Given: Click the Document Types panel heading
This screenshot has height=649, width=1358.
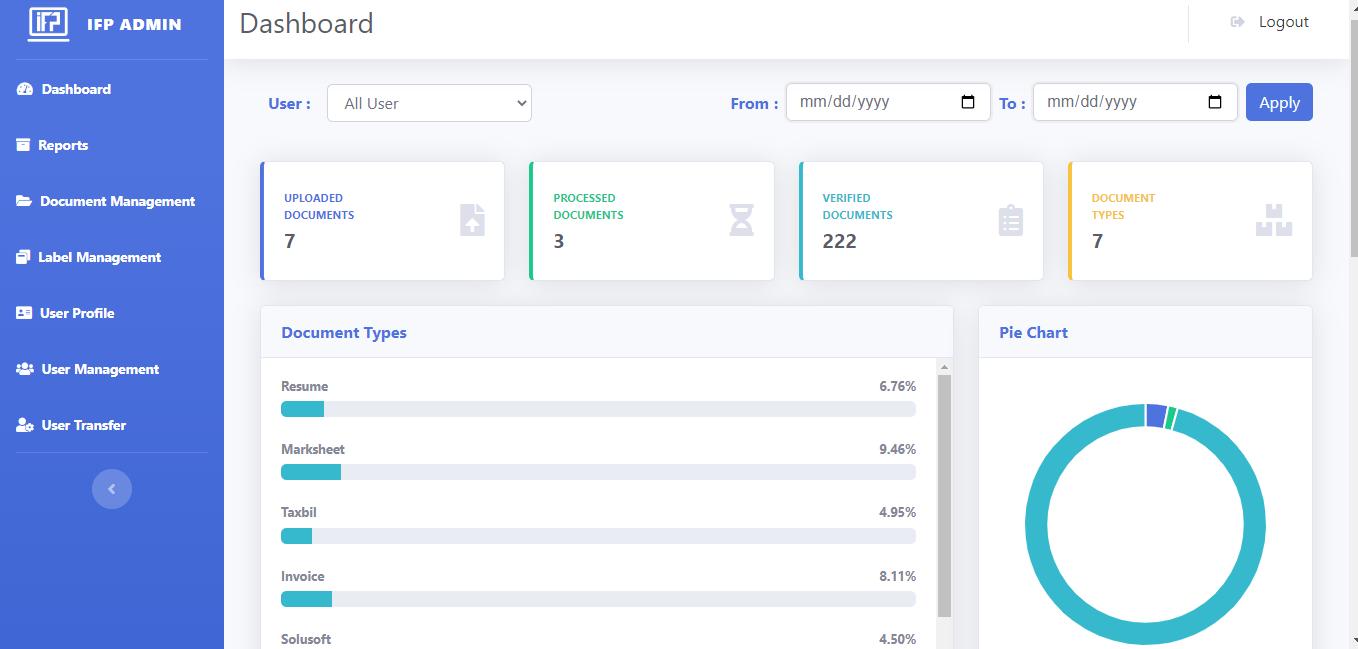Looking at the screenshot, I should (344, 332).
